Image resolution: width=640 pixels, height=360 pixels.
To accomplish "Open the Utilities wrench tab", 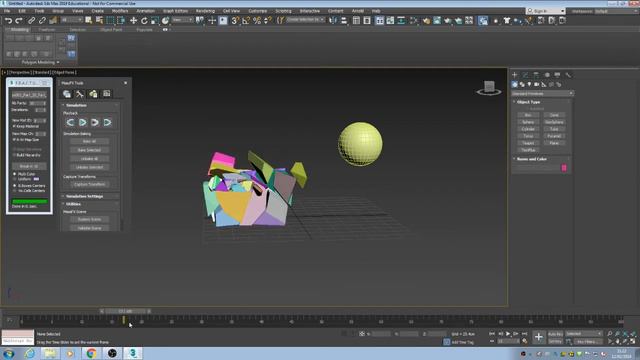I will (568, 75).
